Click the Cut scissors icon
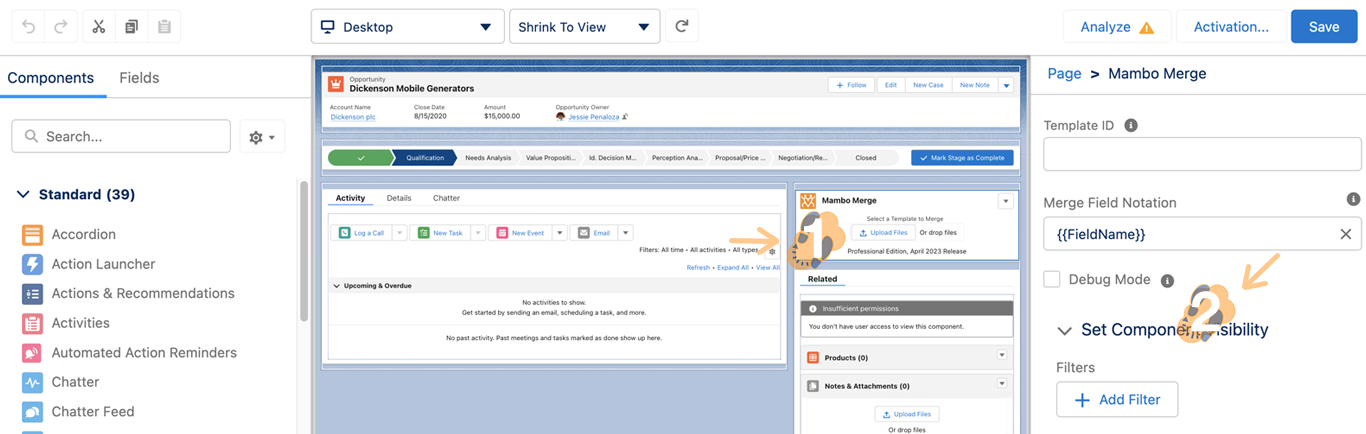Screen dimensions: 1366x434 [x=98, y=27]
